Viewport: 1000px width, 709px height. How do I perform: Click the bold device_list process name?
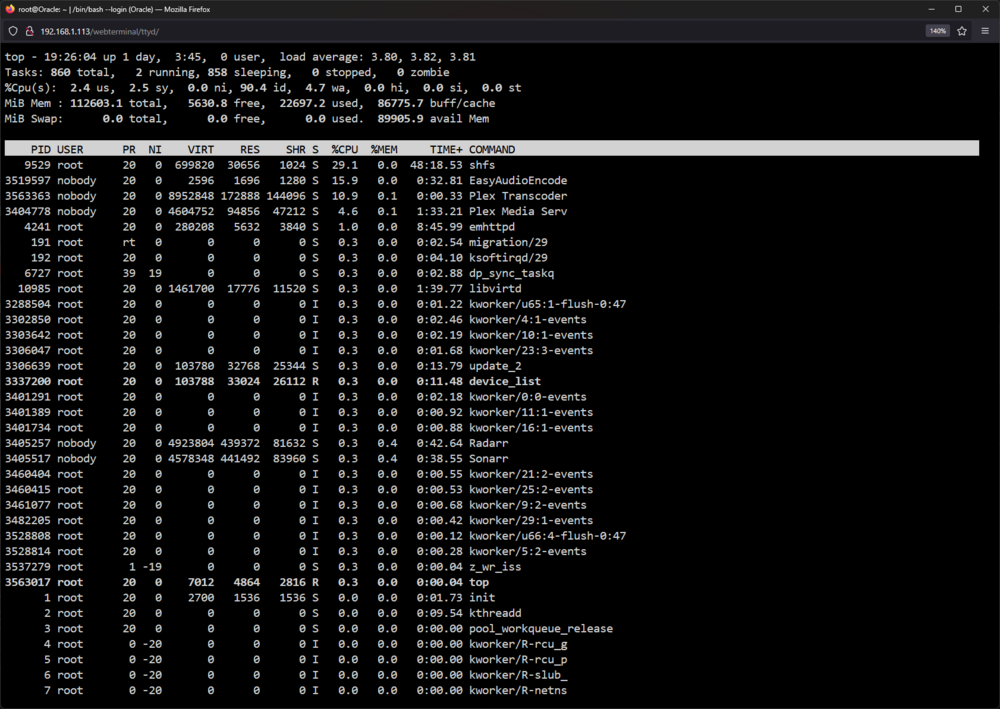coord(504,381)
